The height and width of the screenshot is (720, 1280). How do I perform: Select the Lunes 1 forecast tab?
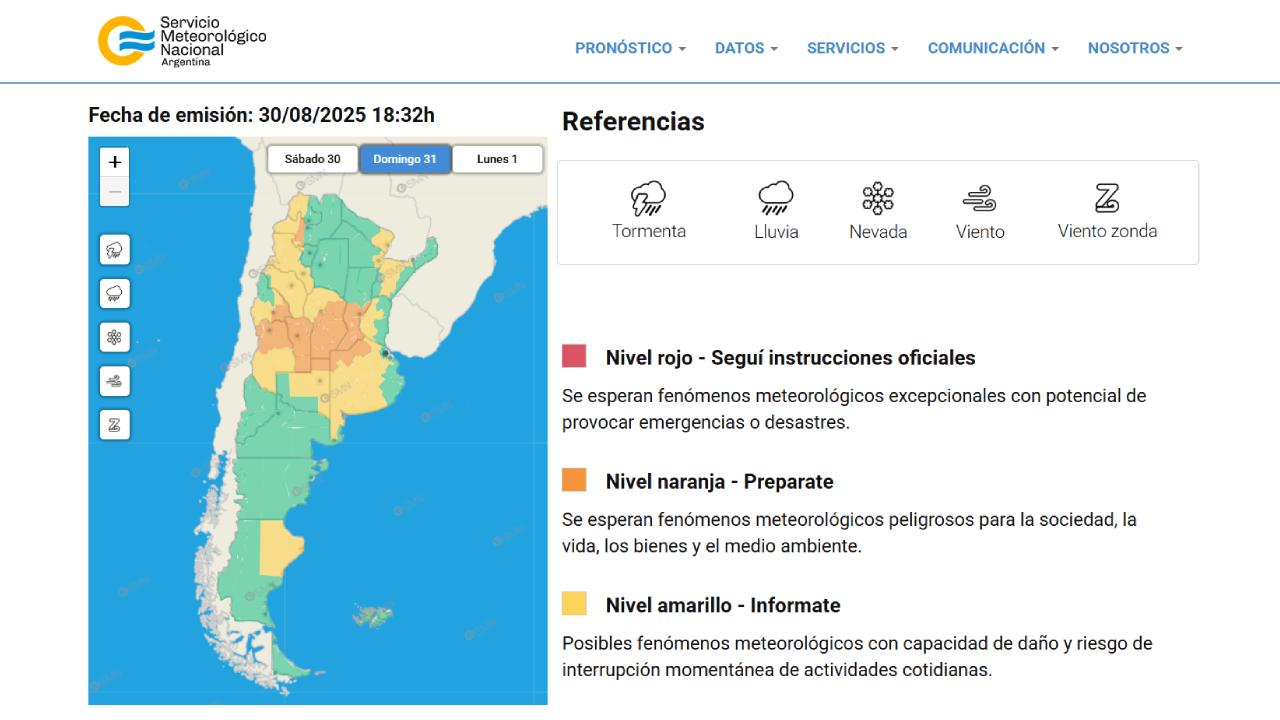click(x=497, y=159)
